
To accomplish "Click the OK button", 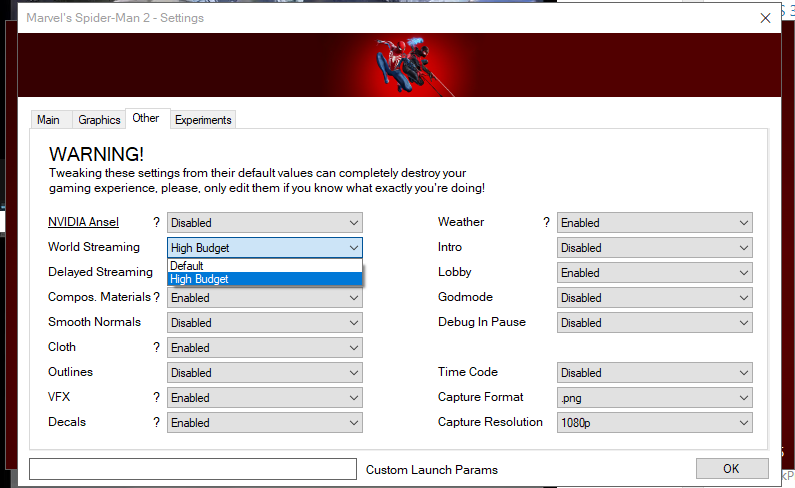I will [x=732, y=469].
